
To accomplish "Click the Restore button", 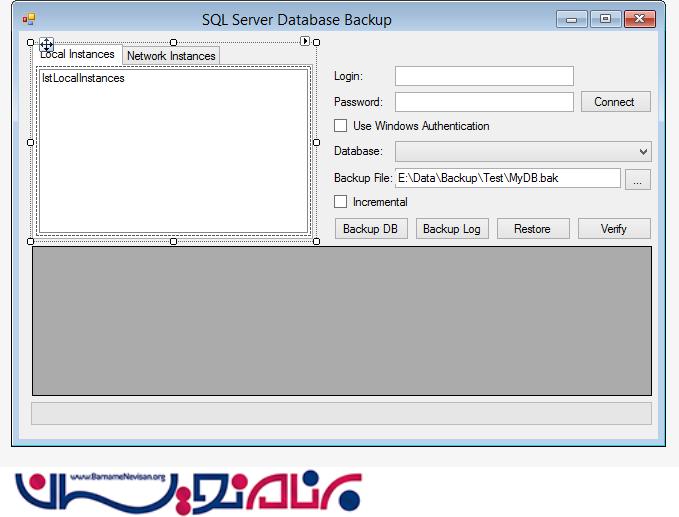I will pyautogui.click(x=532, y=229).
